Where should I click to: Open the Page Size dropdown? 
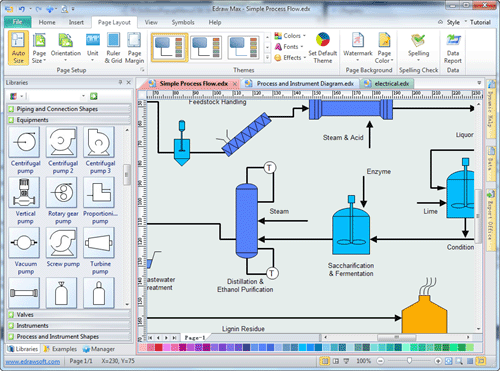point(39,48)
